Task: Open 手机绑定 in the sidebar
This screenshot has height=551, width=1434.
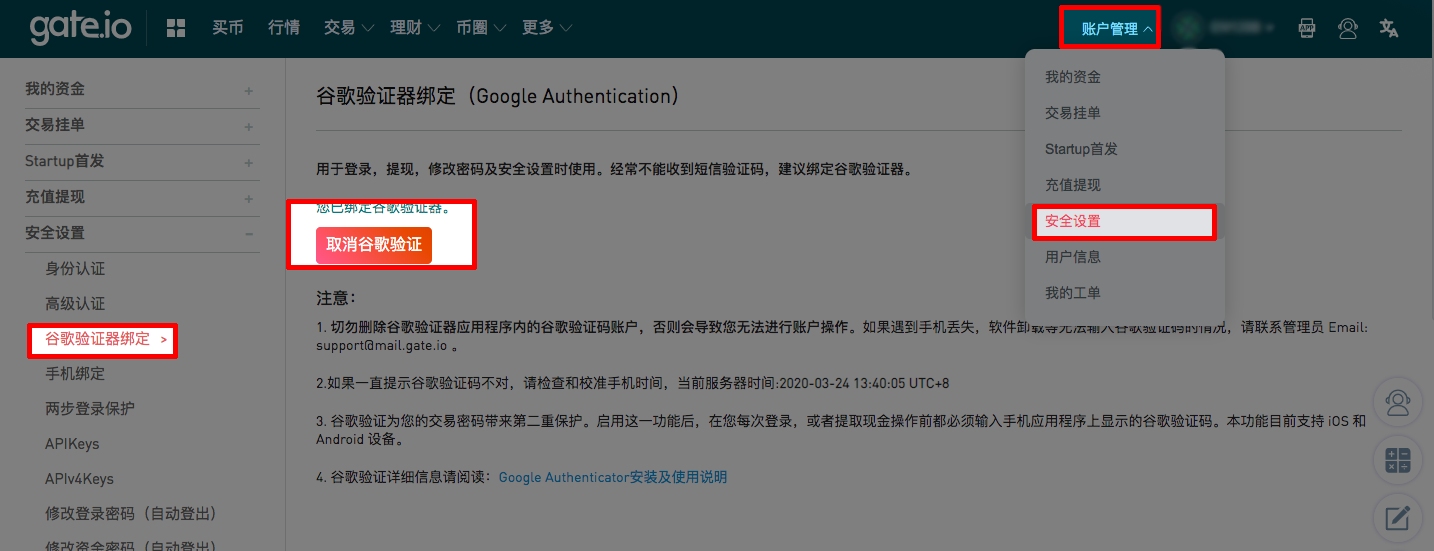Action: (x=75, y=374)
